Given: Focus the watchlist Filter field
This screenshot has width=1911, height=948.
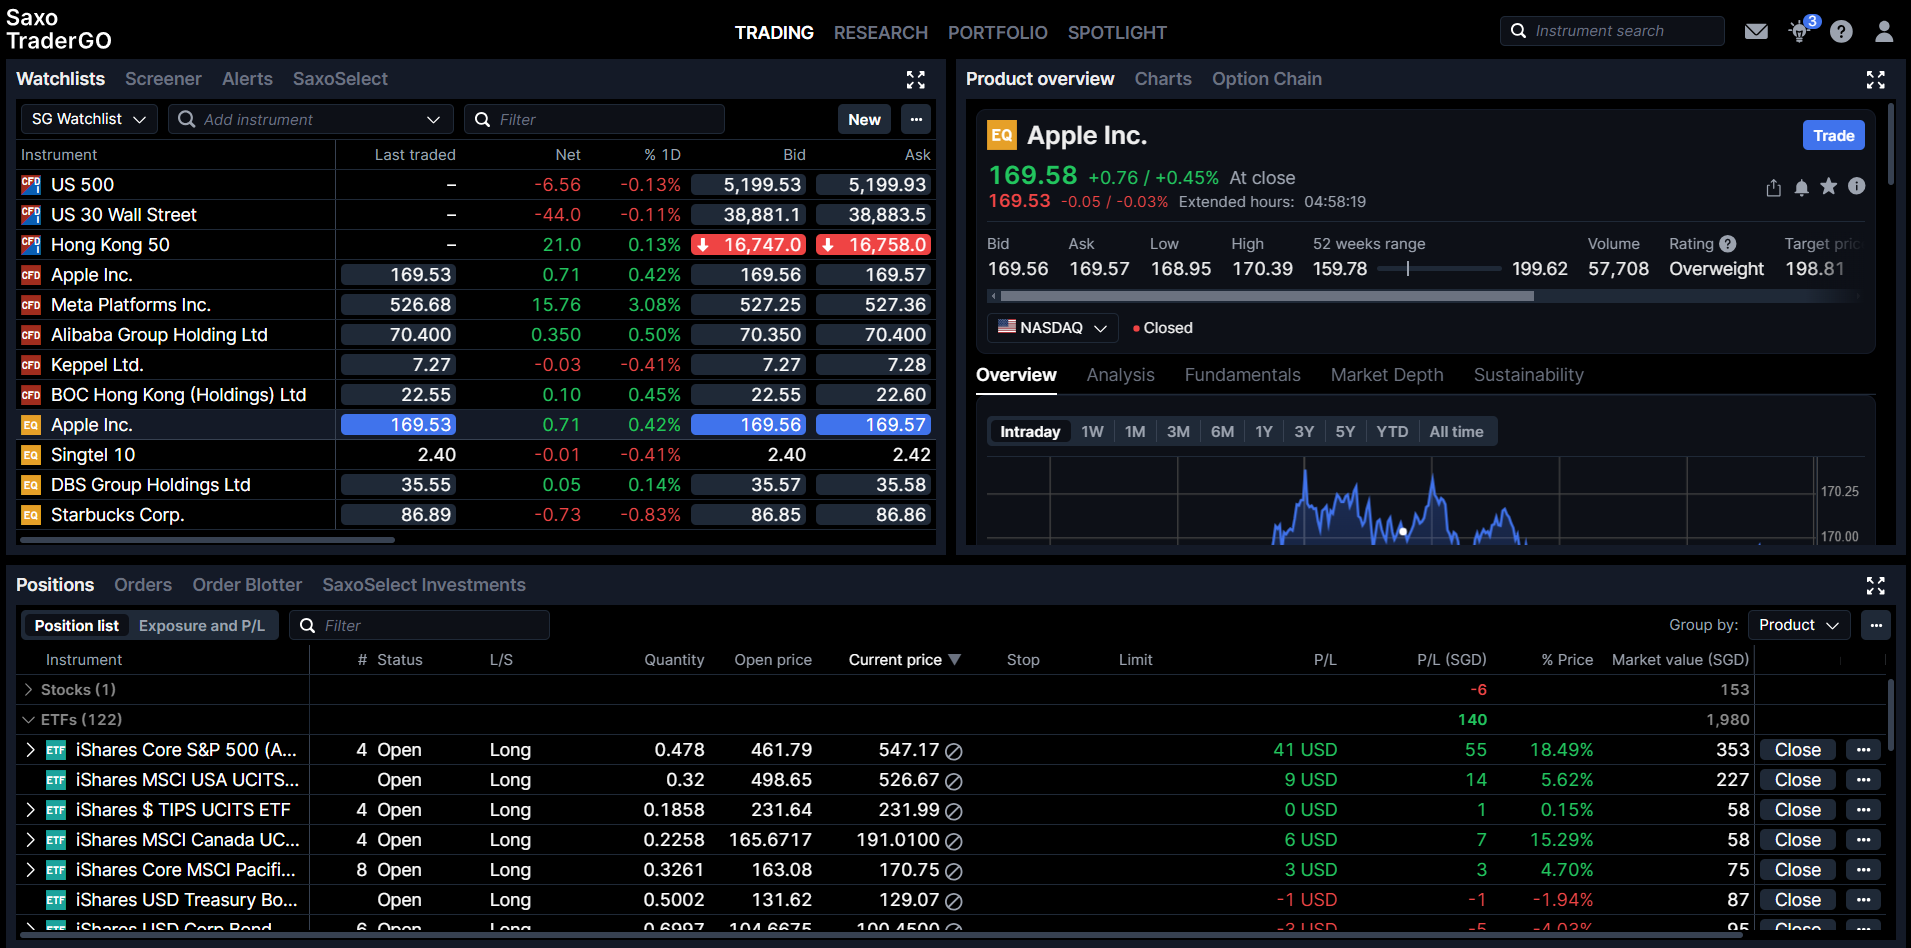Looking at the screenshot, I should pos(594,119).
